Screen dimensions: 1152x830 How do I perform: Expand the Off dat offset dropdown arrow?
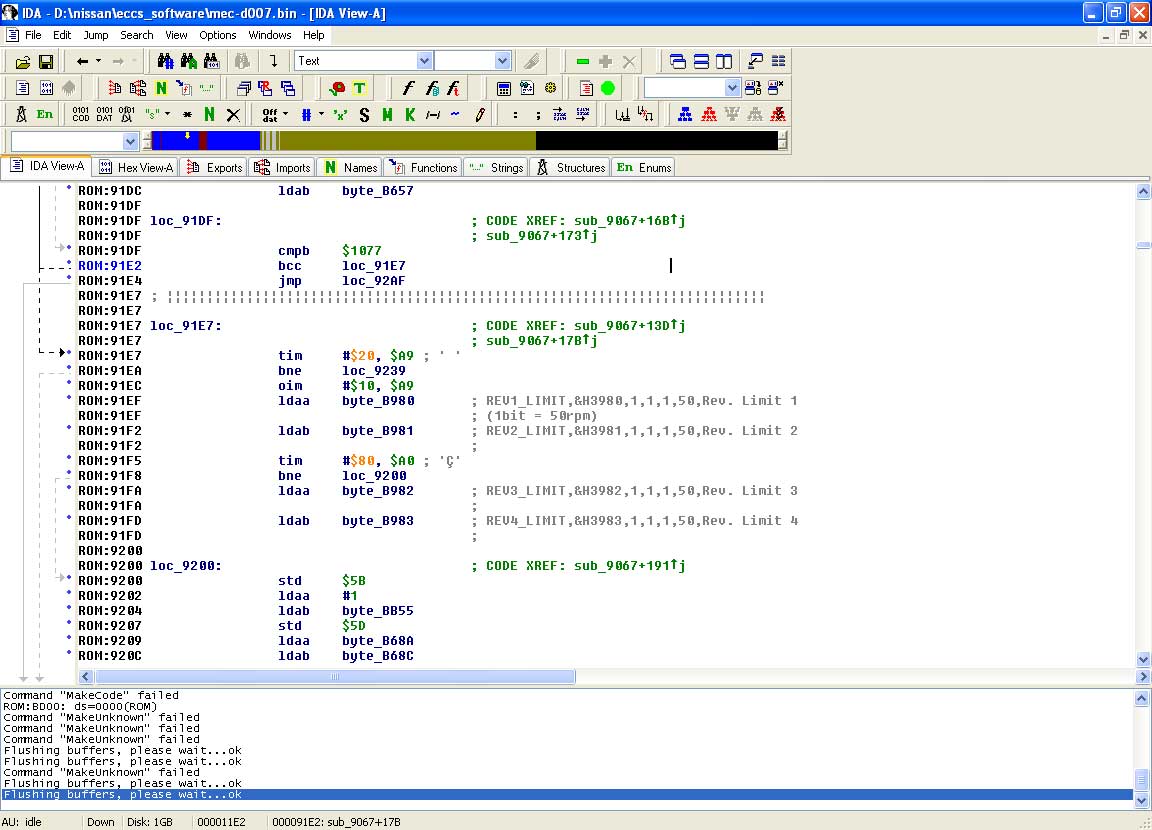(x=286, y=114)
